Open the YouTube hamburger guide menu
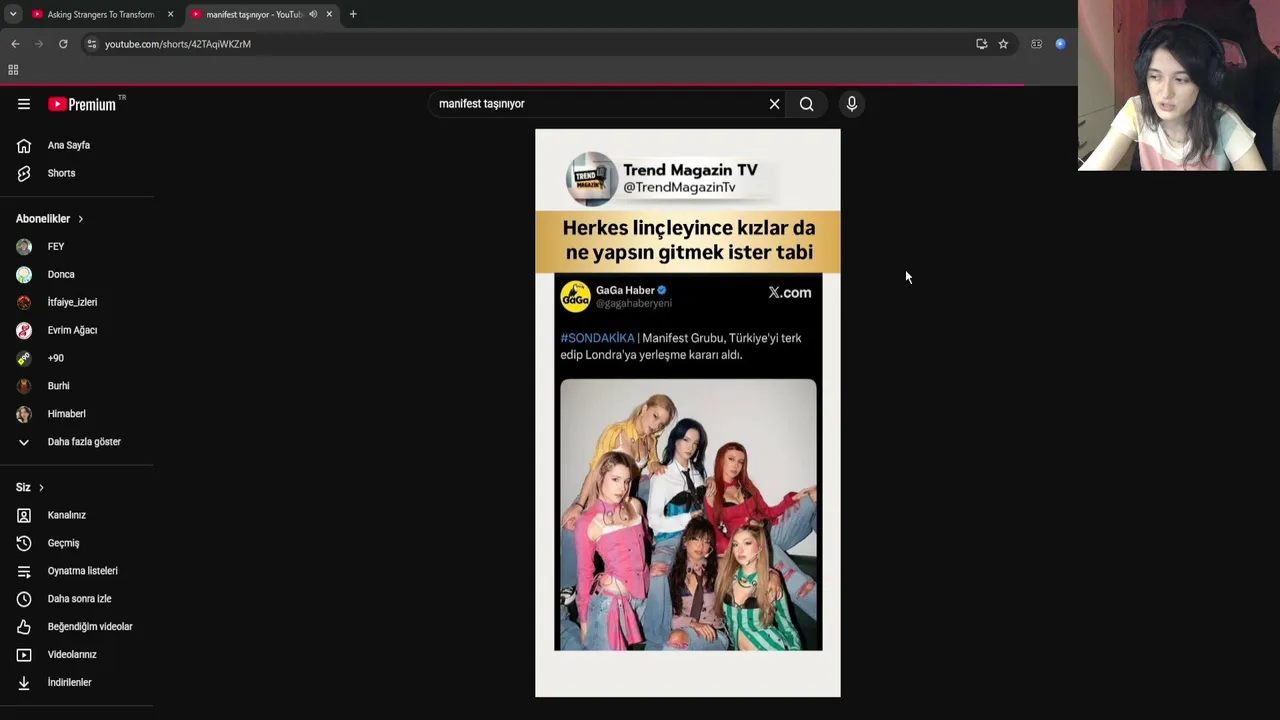 tap(24, 104)
